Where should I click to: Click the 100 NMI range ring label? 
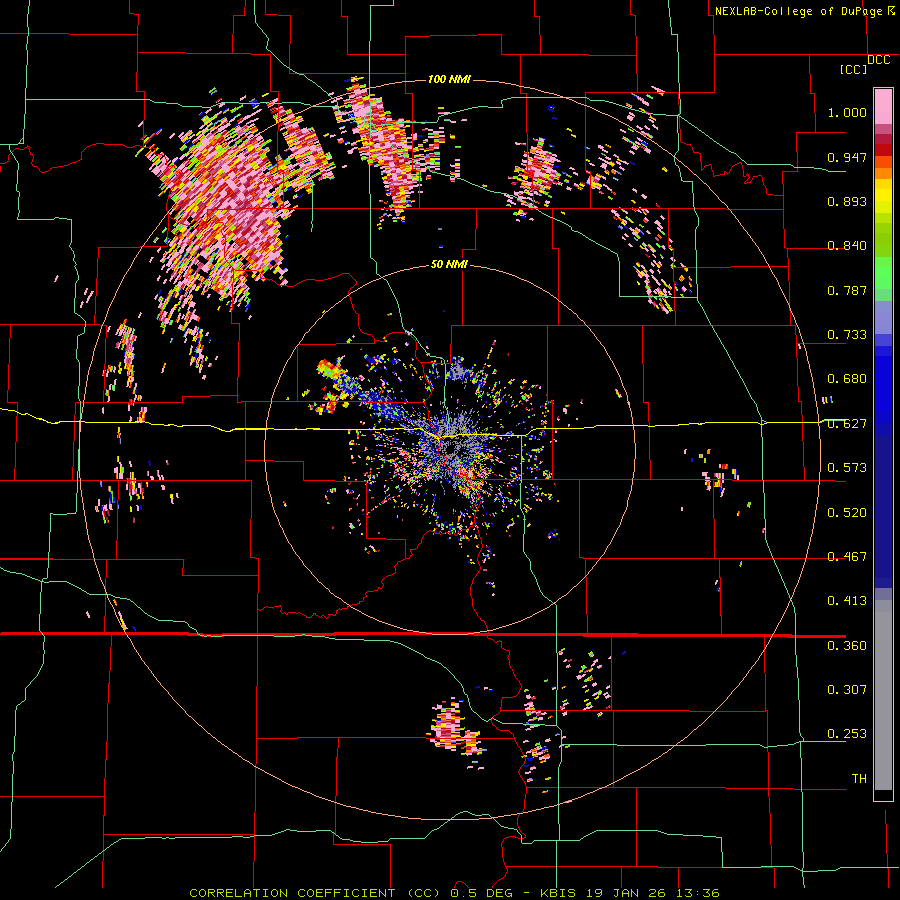(x=449, y=79)
